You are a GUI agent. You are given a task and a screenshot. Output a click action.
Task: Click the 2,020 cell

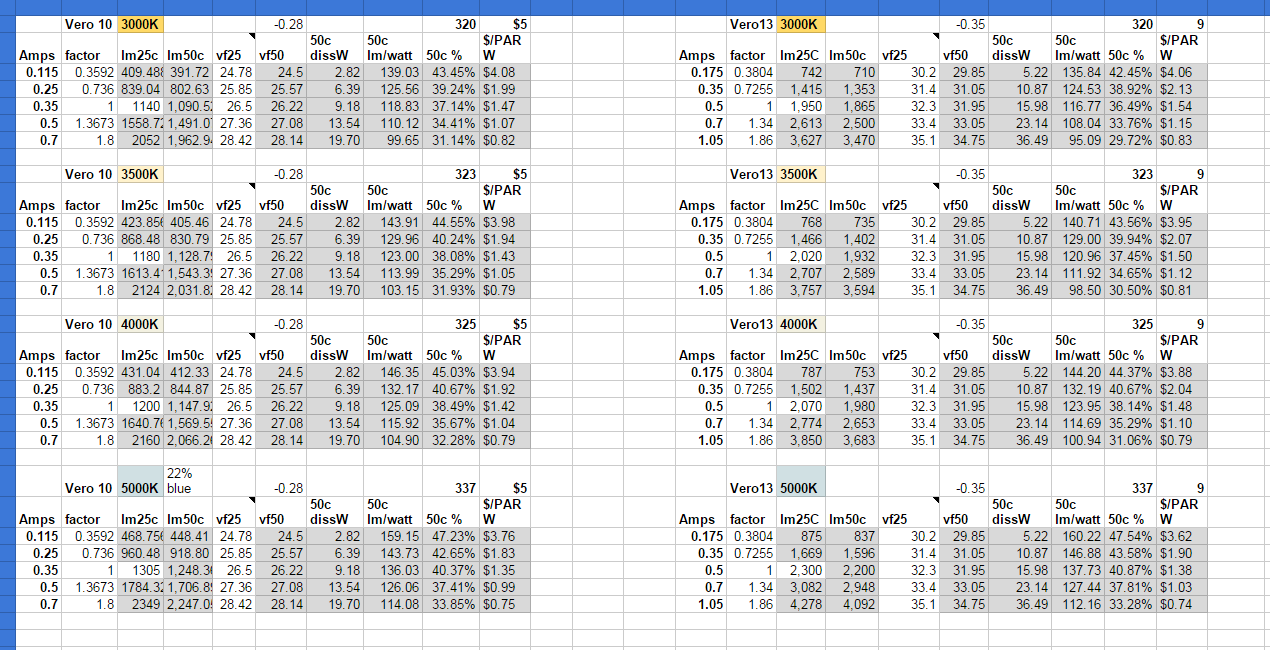[x=802, y=256]
